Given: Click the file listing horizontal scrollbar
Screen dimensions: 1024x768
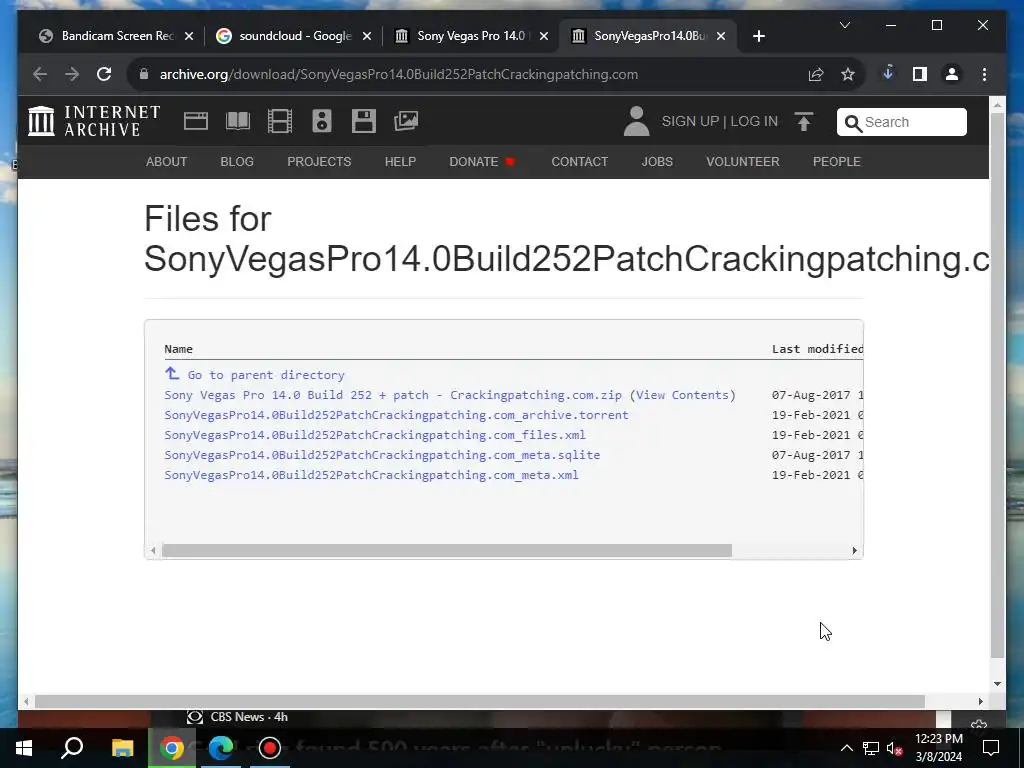Looking at the screenshot, I should click(x=447, y=551).
